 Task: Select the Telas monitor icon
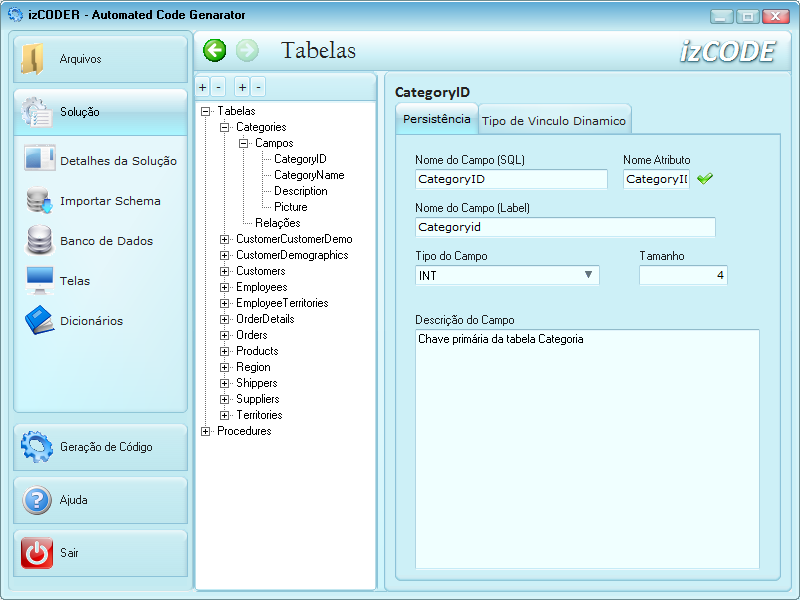tap(40, 281)
